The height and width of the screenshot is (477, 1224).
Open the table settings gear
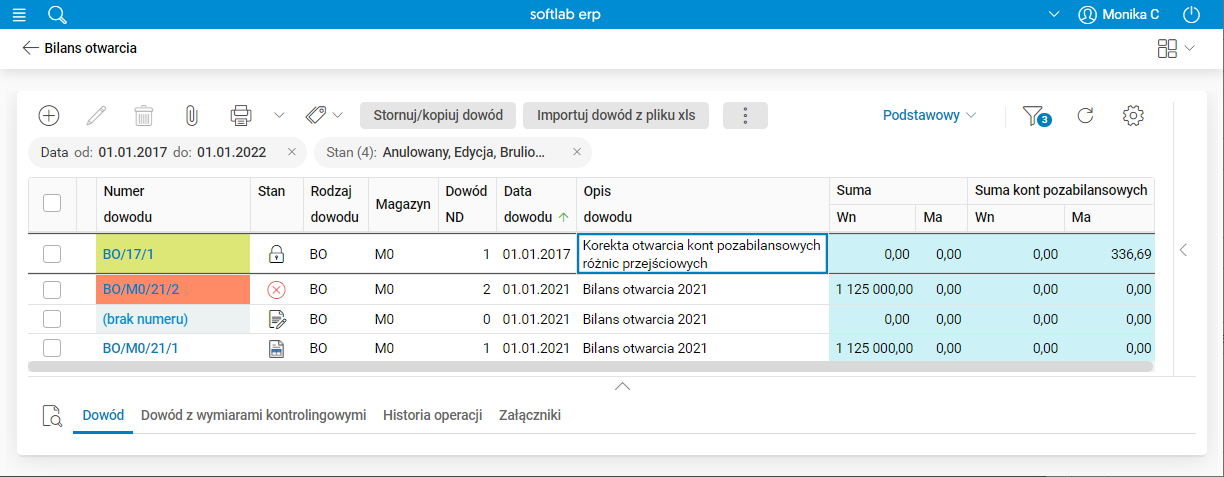pos(1133,115)
